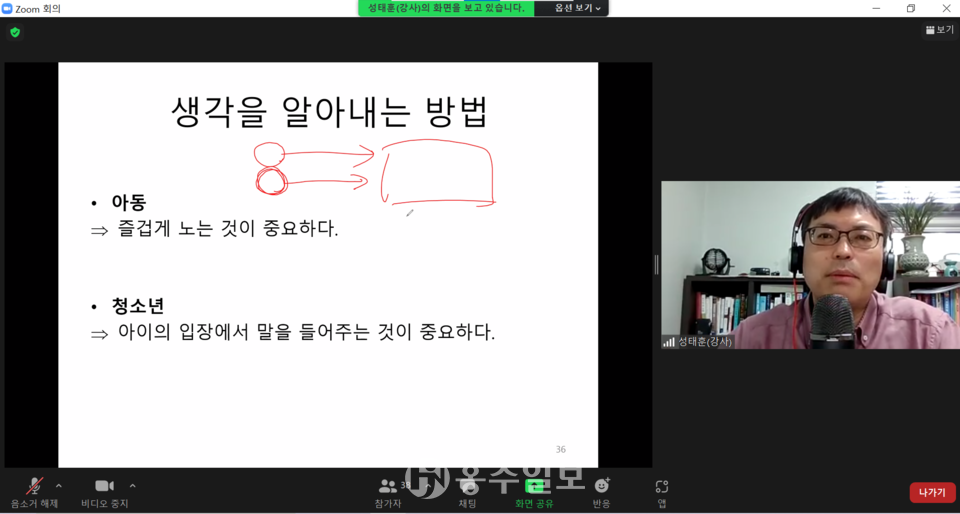Maximize the Zoom meeting window
This screenshot has height=514, width=960.
point(910,8)
